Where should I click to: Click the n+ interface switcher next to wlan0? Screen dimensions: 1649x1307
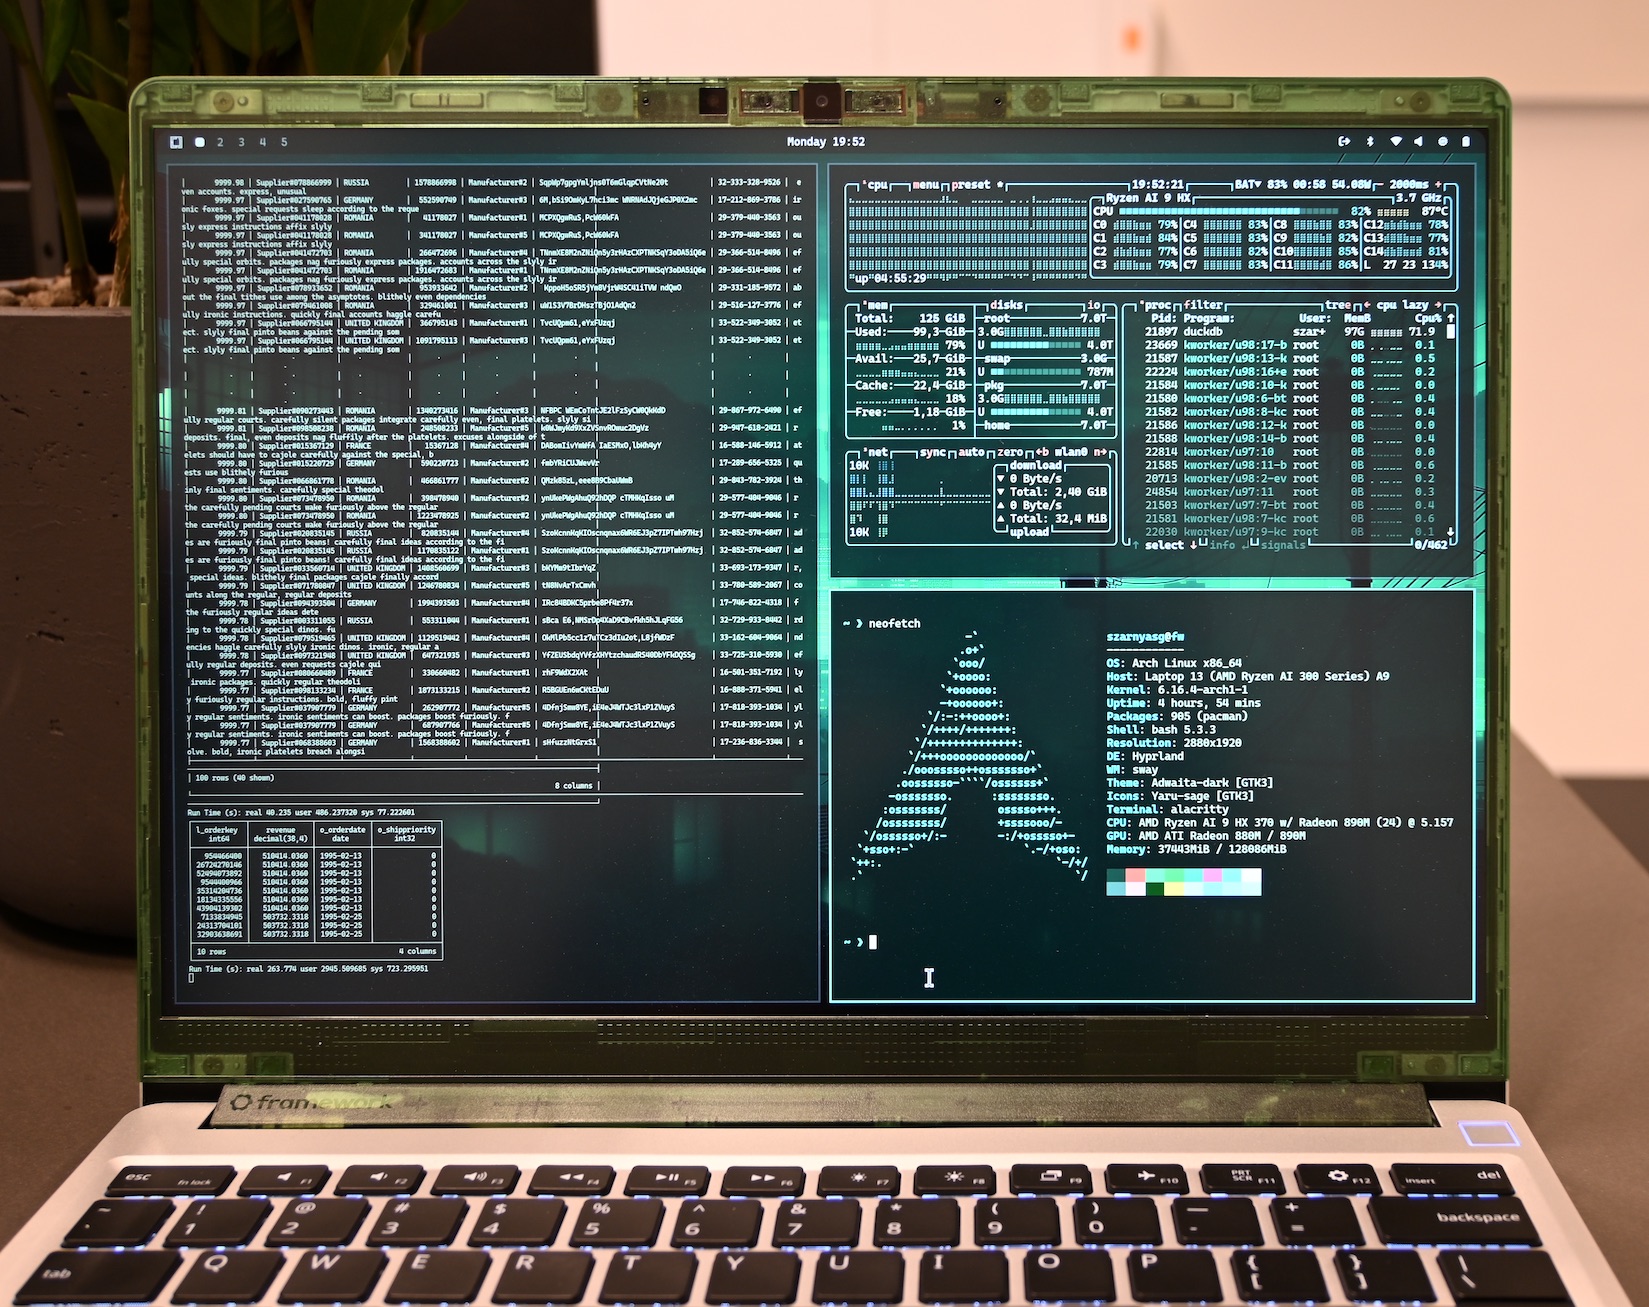[1099, 452]
